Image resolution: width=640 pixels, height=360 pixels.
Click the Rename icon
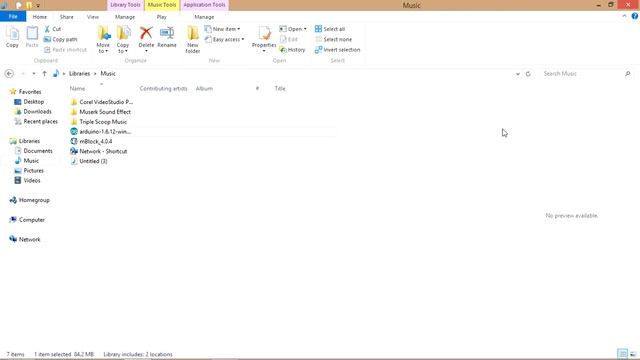(x=167, y=37)
